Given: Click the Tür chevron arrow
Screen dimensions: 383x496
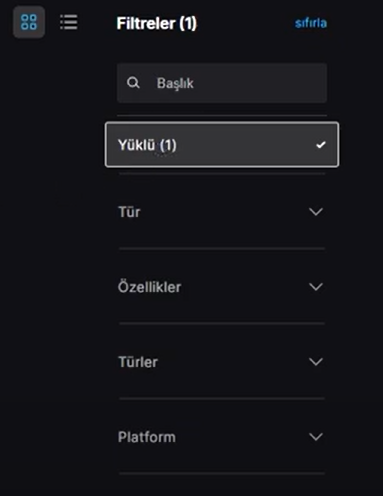Looking at the screenshot, I should point(316,212).
